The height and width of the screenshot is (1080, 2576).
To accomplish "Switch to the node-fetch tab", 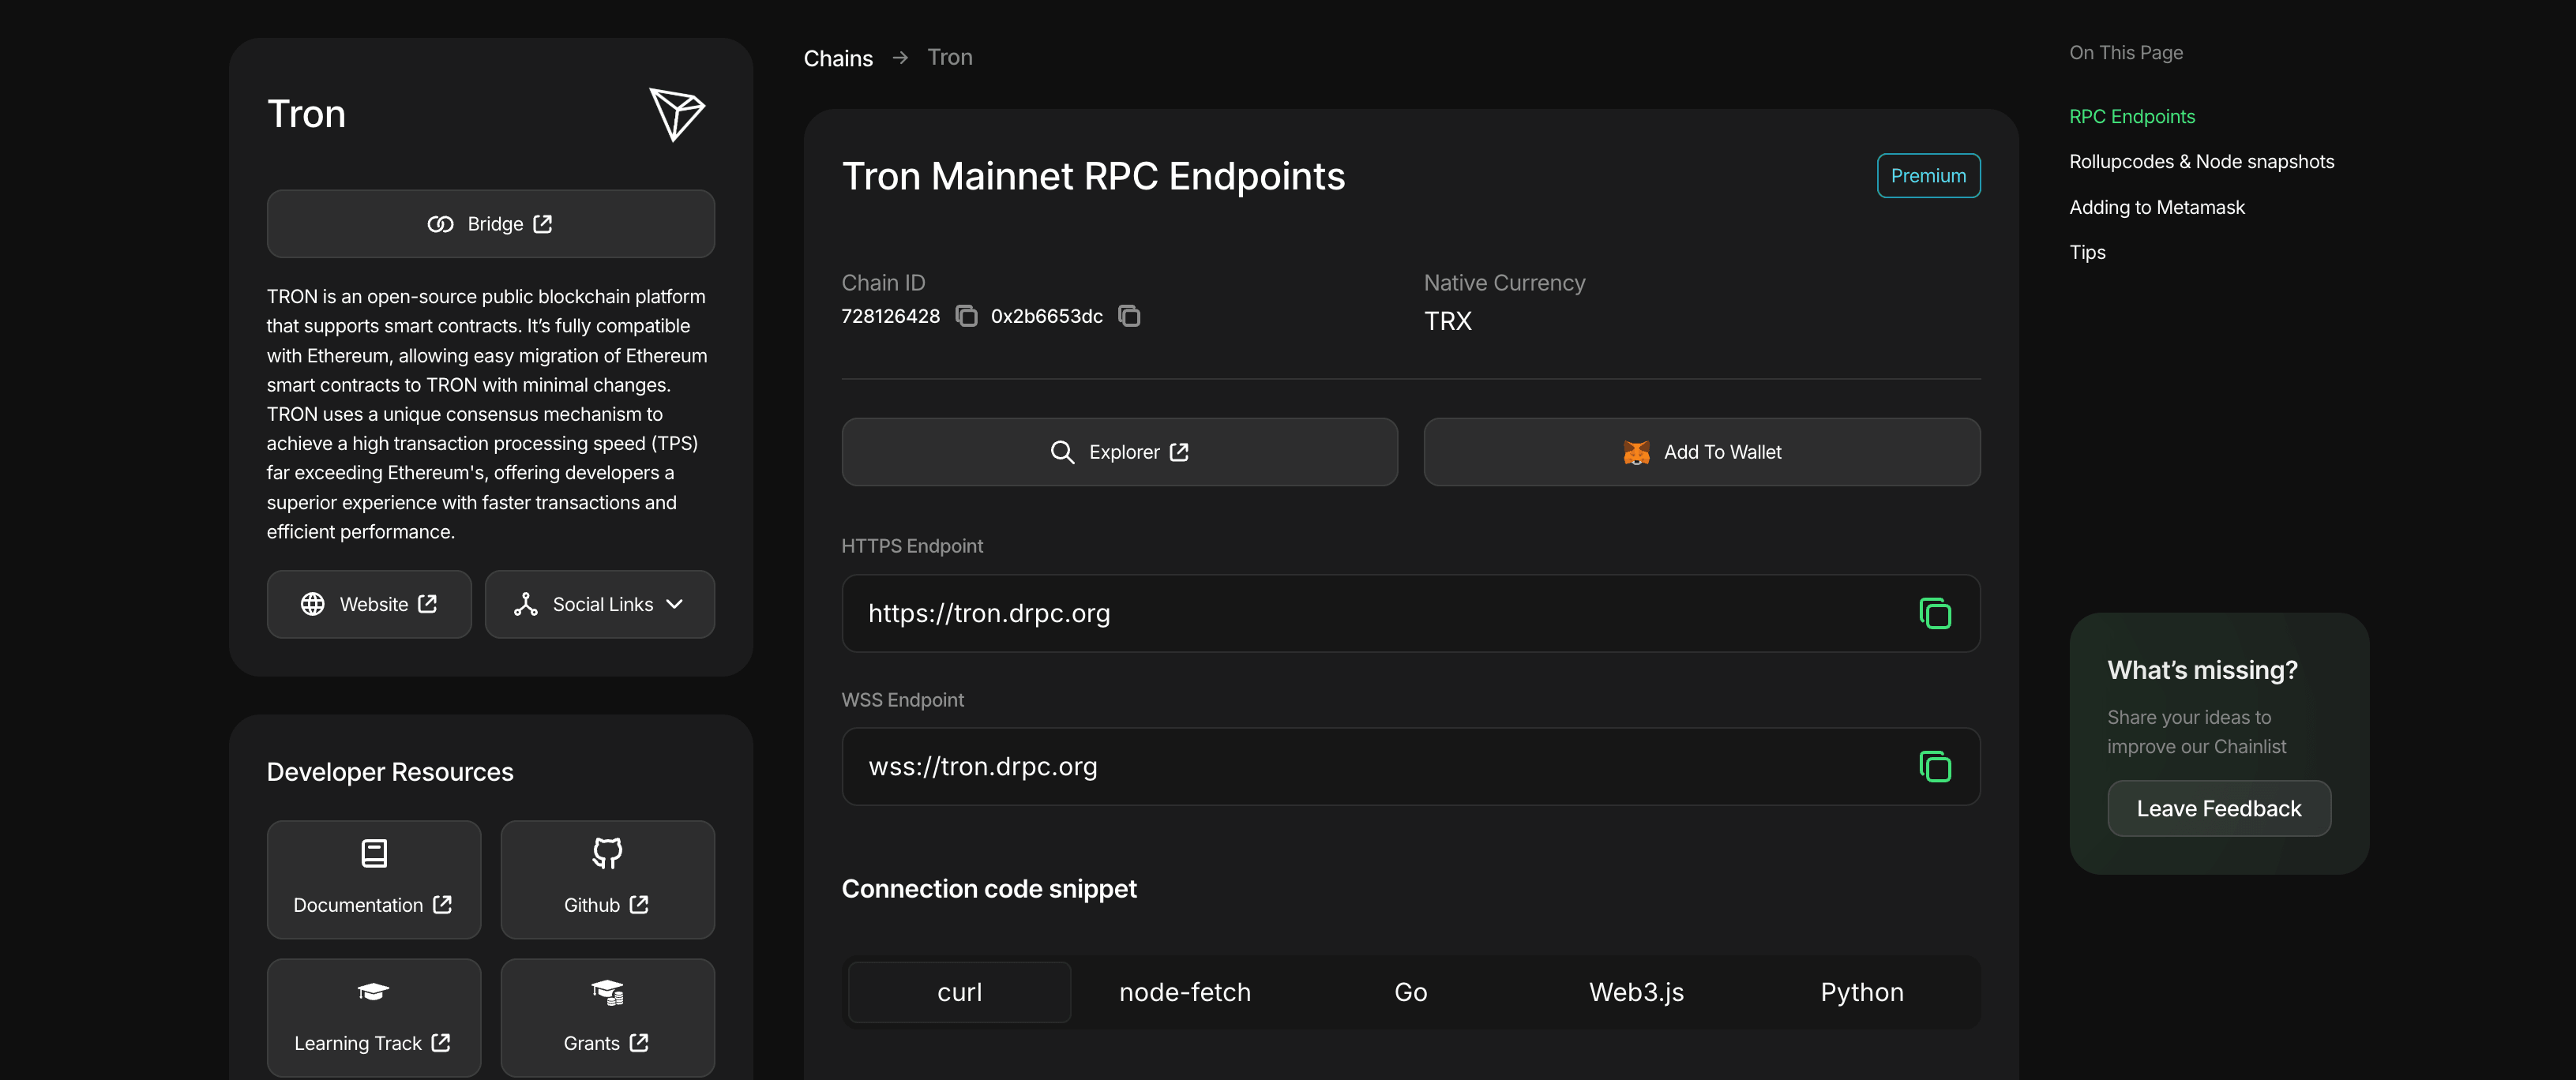I will 1184,992.
